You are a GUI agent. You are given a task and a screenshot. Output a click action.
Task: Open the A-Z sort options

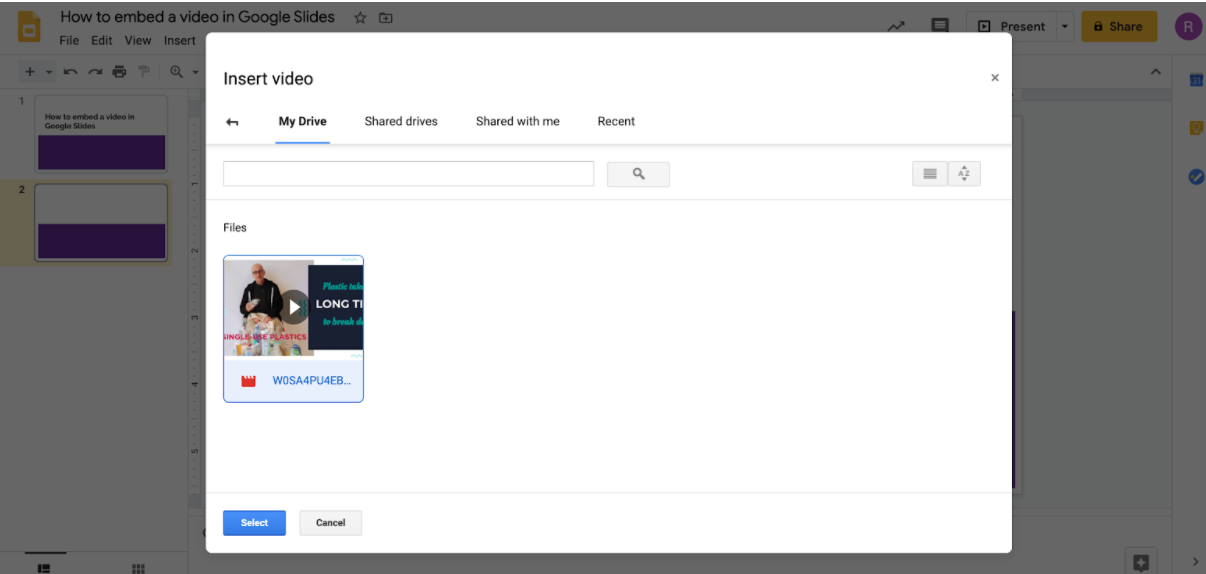tap(964, 174)
